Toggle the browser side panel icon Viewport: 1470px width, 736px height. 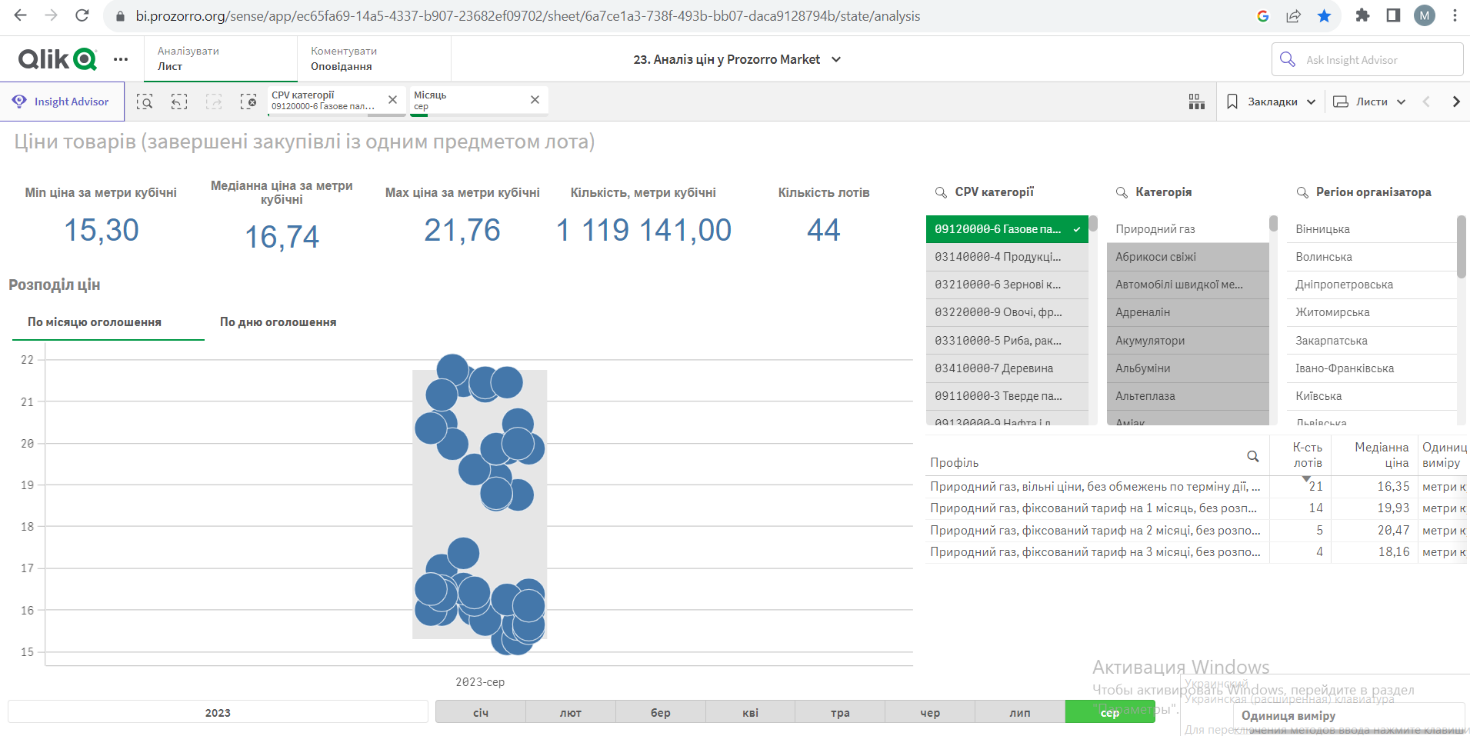click(1393, 16)
